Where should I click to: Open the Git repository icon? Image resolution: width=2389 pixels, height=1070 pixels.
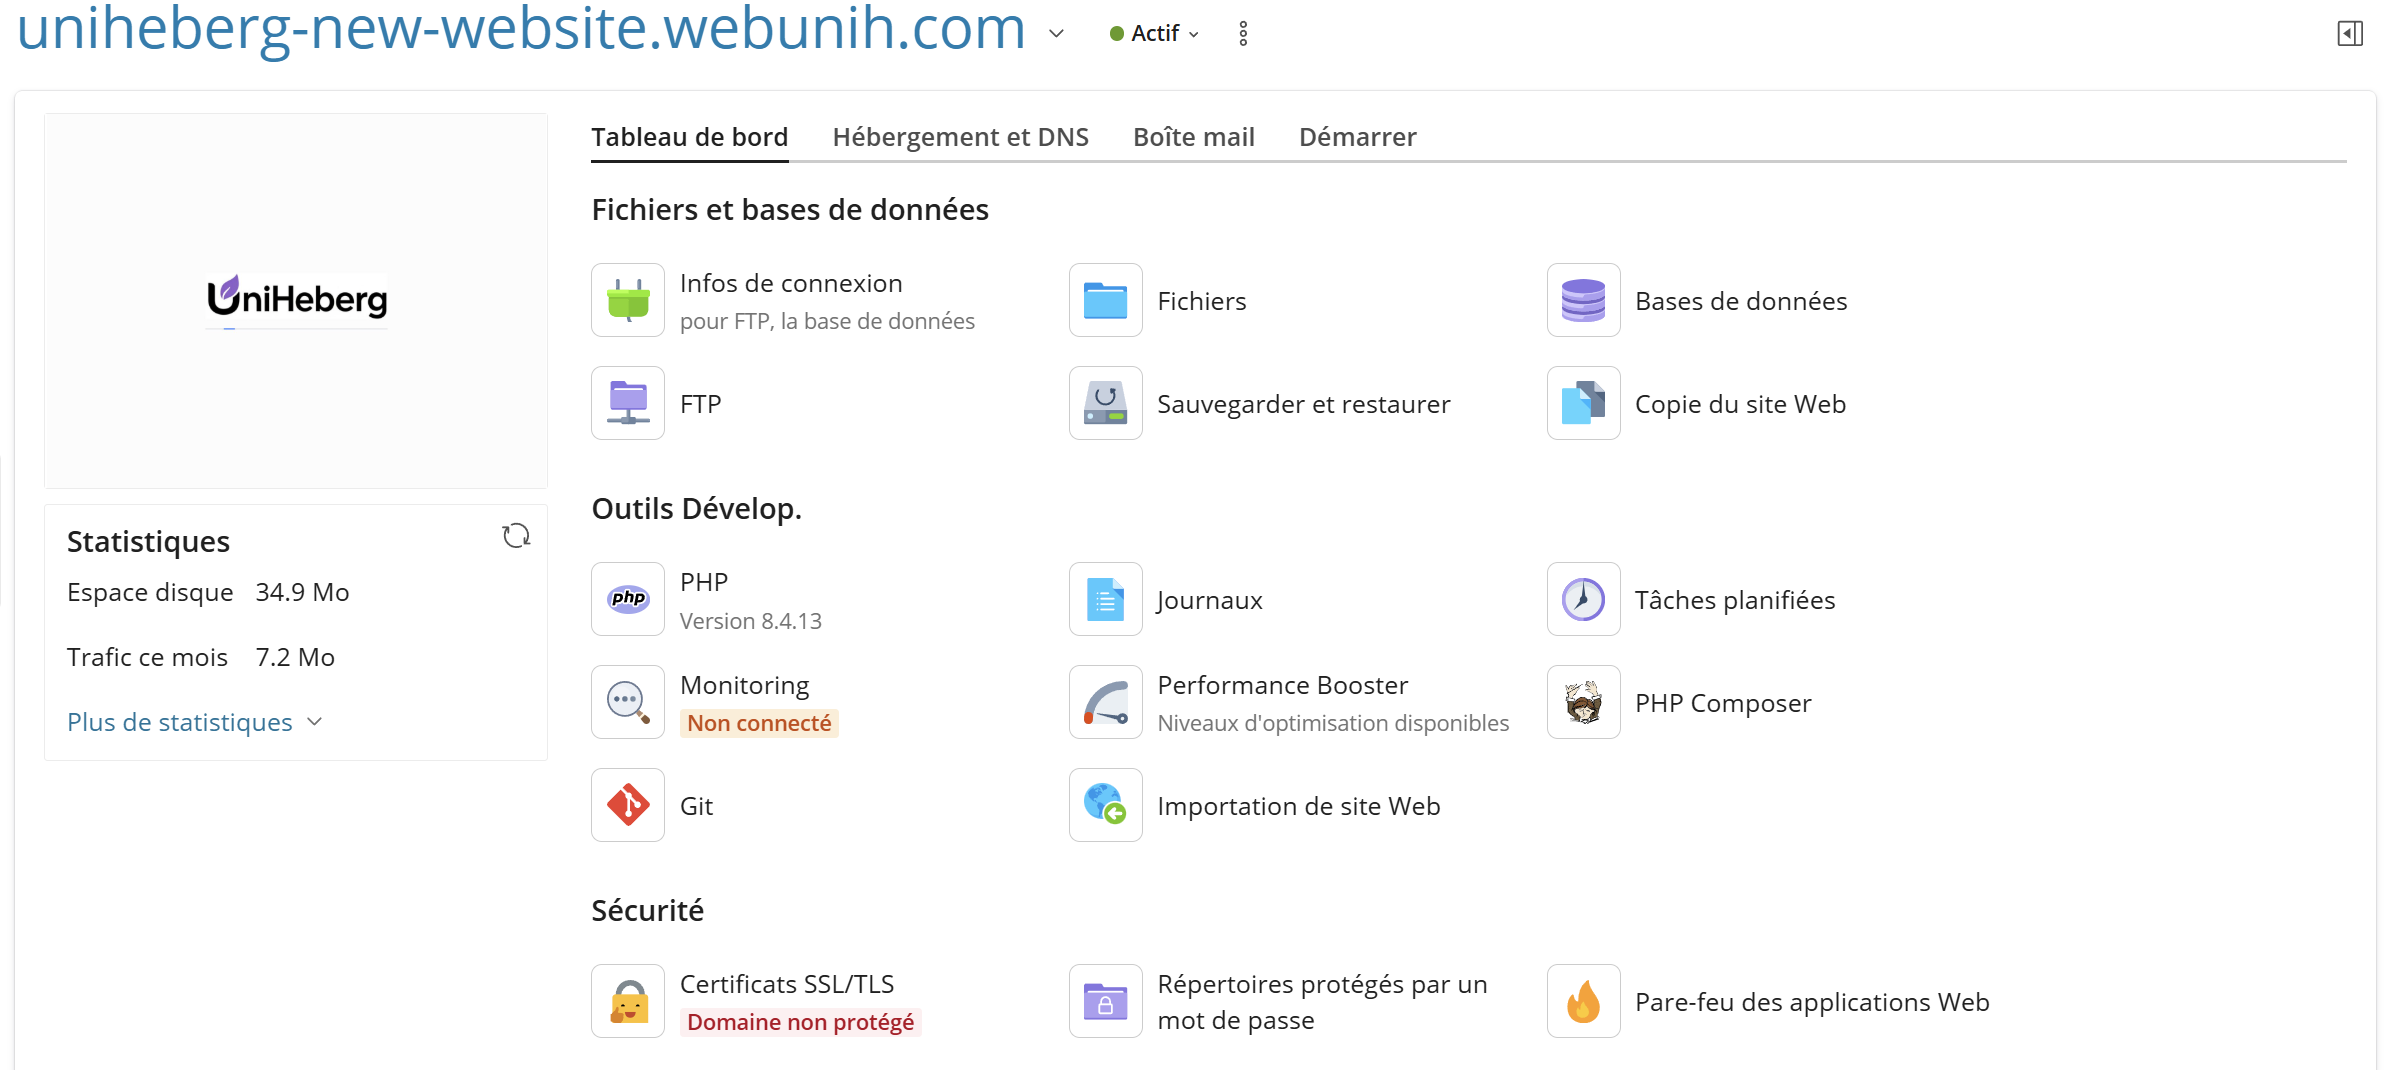(627, 805)
